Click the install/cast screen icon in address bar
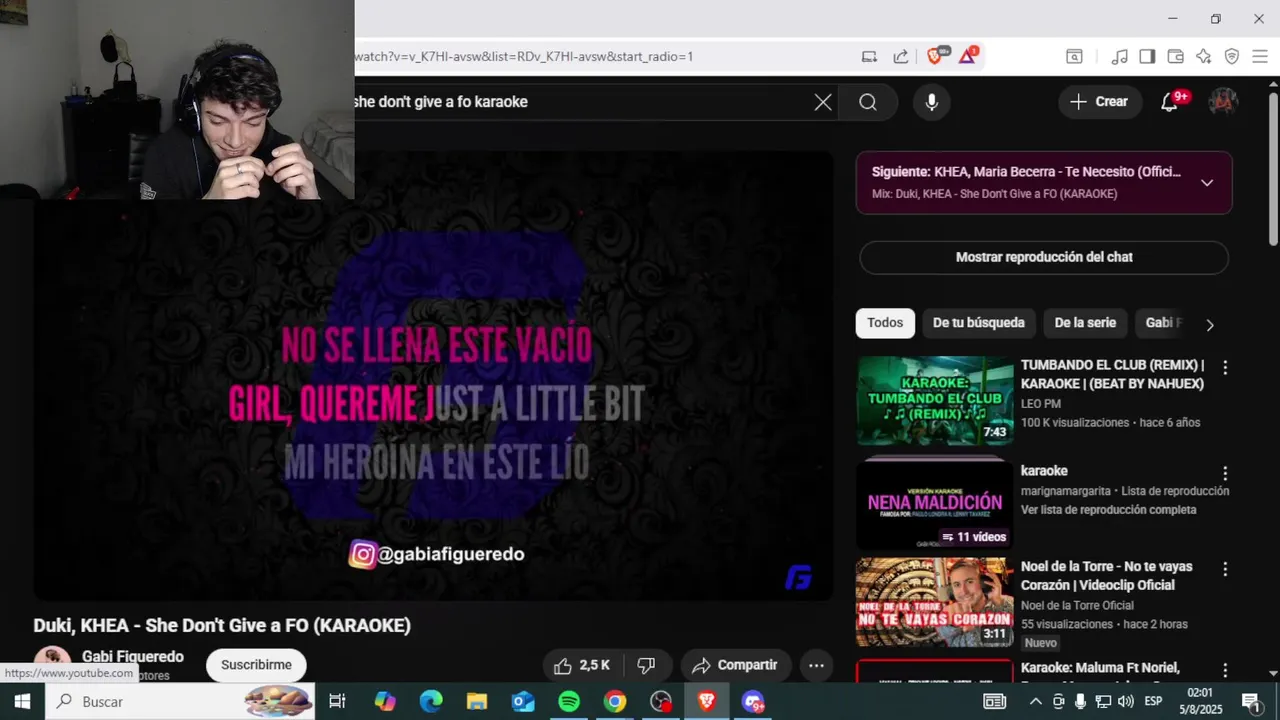 click(x=870, y=56)
